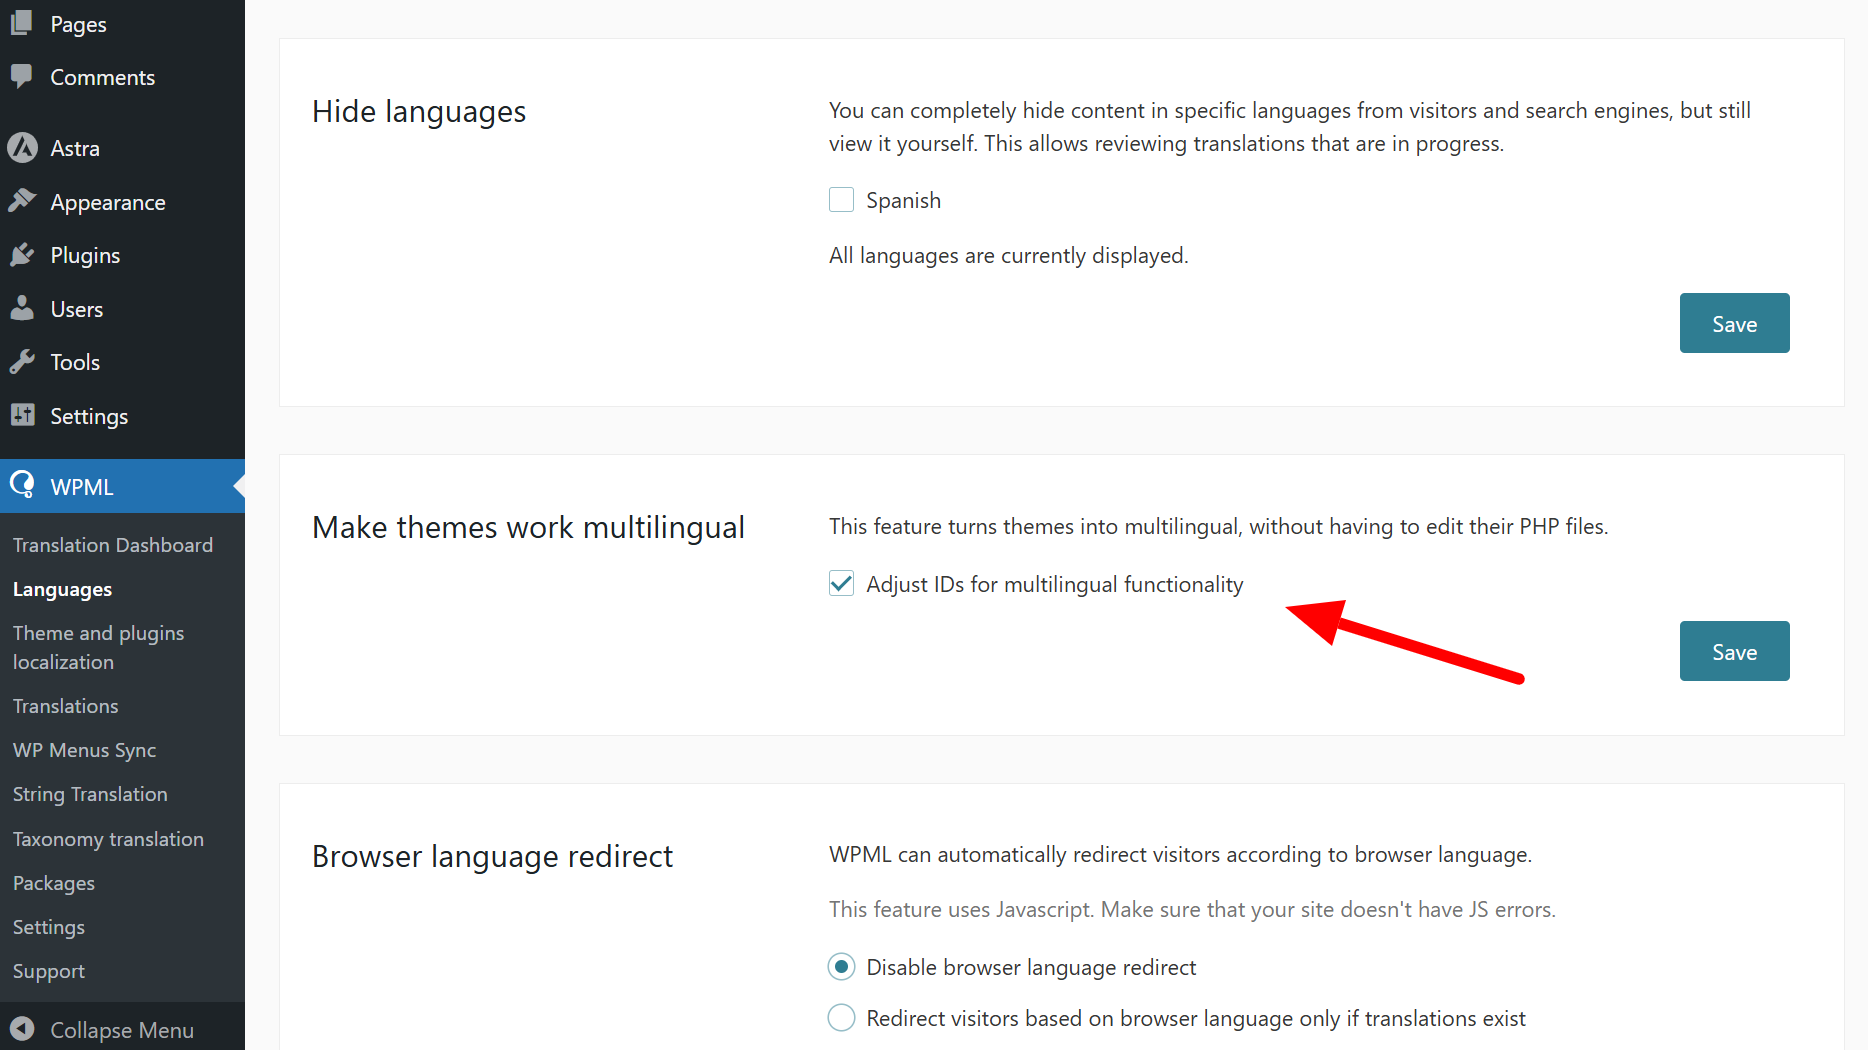1868x1050 pixels.
Task: Click the Comments speech bubble icon
Action: [22, 77]
